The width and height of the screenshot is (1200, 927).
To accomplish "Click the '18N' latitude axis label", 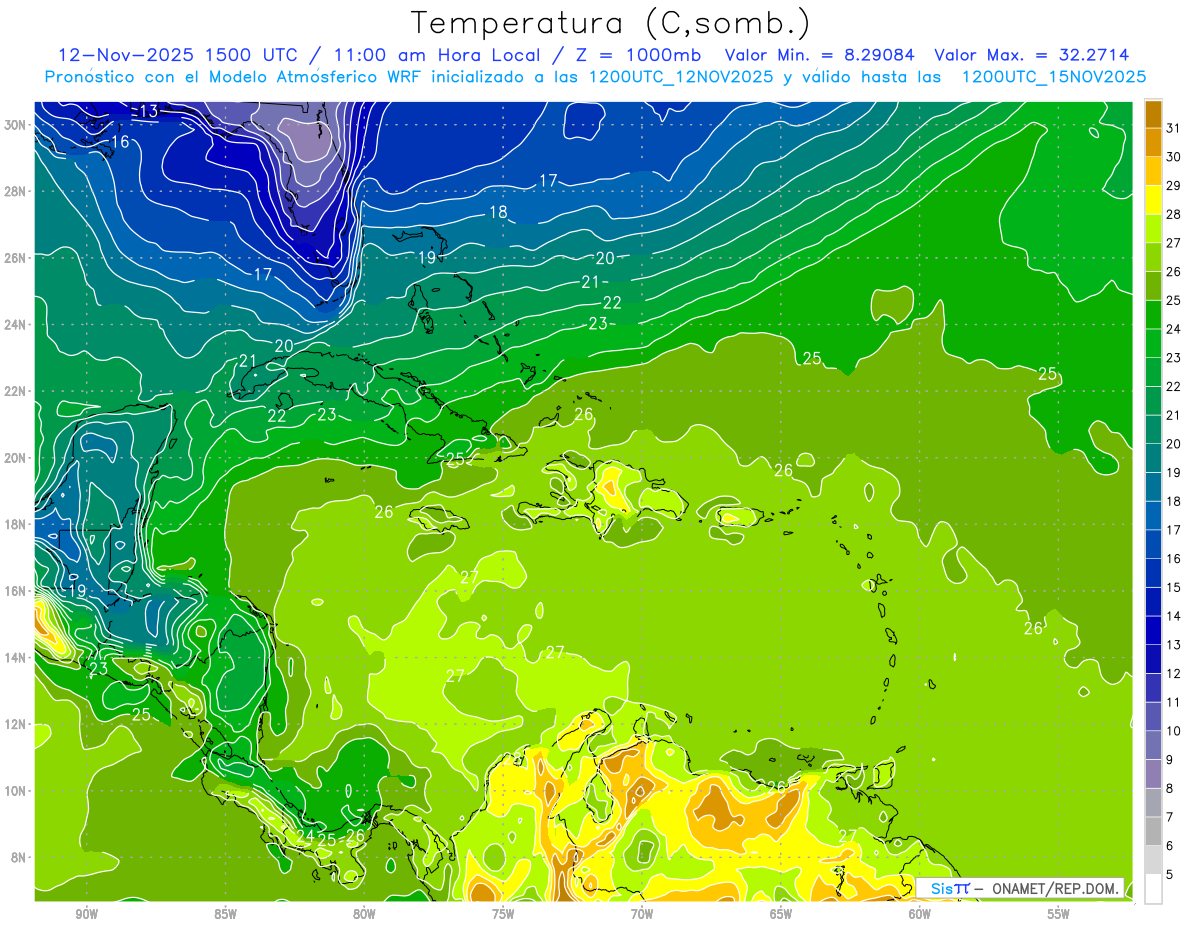I will click(x=16, y=524).
